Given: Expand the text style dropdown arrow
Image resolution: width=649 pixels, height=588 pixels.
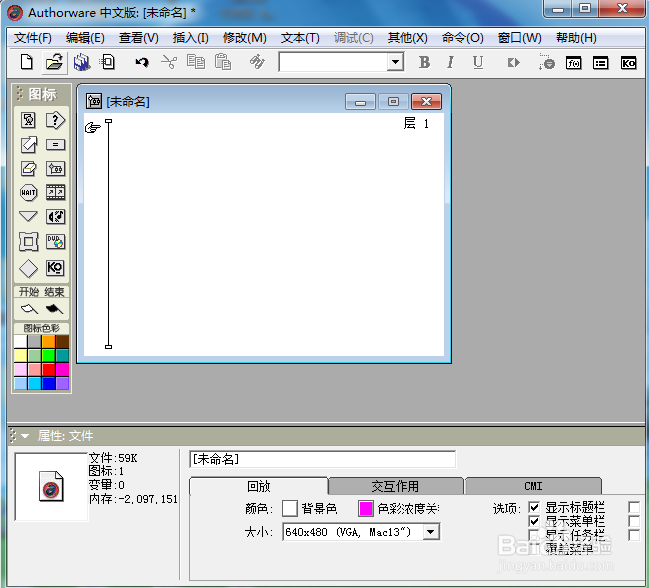Looking at the screenshot, I should [x=395, y=62].
